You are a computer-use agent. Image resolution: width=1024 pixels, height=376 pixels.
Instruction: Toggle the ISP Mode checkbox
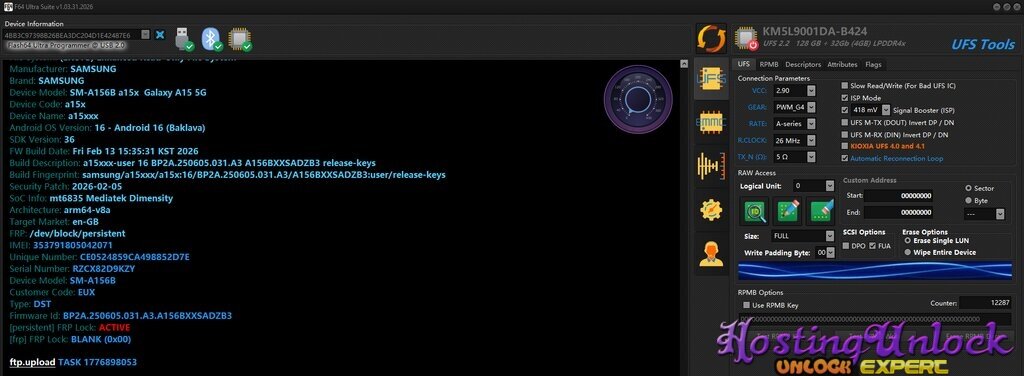point(845,98)
